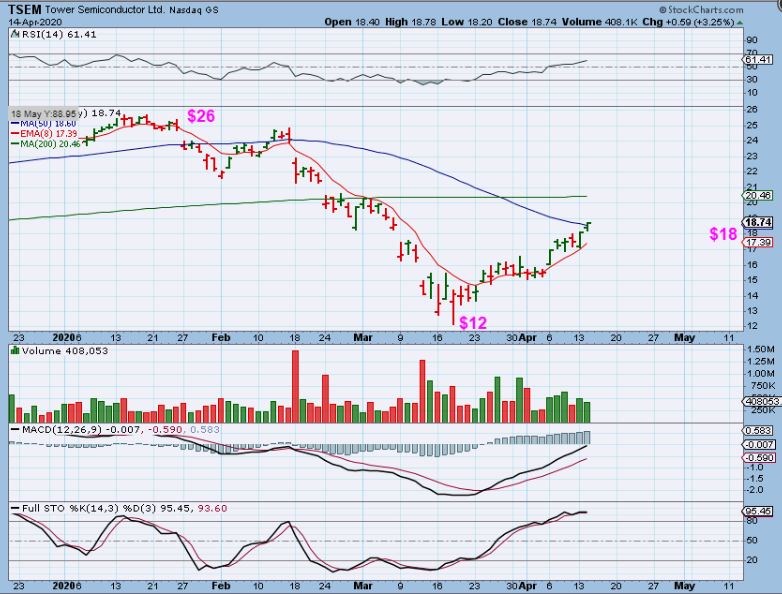Select the Open 18.40 value
The width and height of the screenshot is (782, 594).
coord(352,22)
